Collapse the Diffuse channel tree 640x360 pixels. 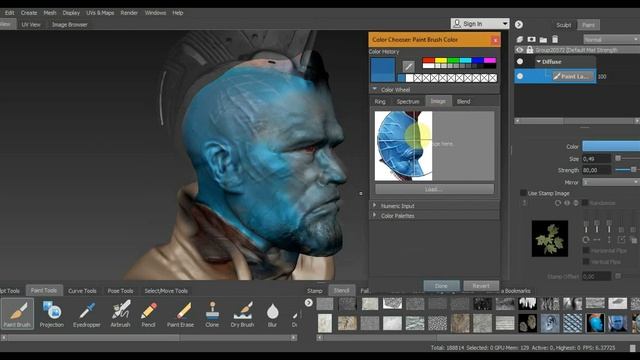[539, 62]
